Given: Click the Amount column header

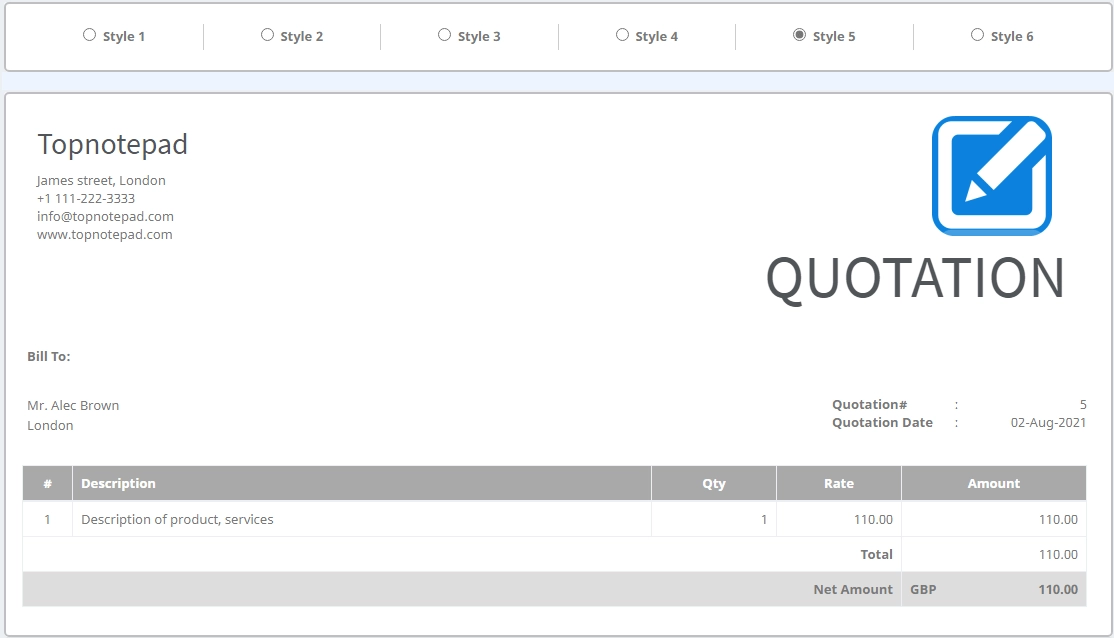Looking at the screenshot, I should click(994, 483).
